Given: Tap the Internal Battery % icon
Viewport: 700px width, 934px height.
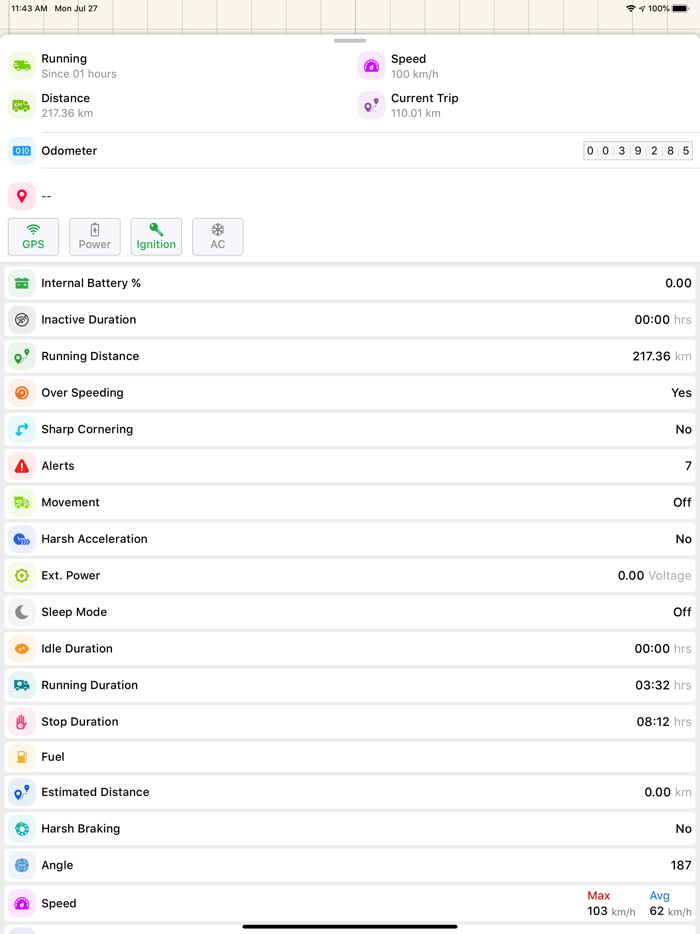Looking at the screenshot, I should click(x=22, y=284).
